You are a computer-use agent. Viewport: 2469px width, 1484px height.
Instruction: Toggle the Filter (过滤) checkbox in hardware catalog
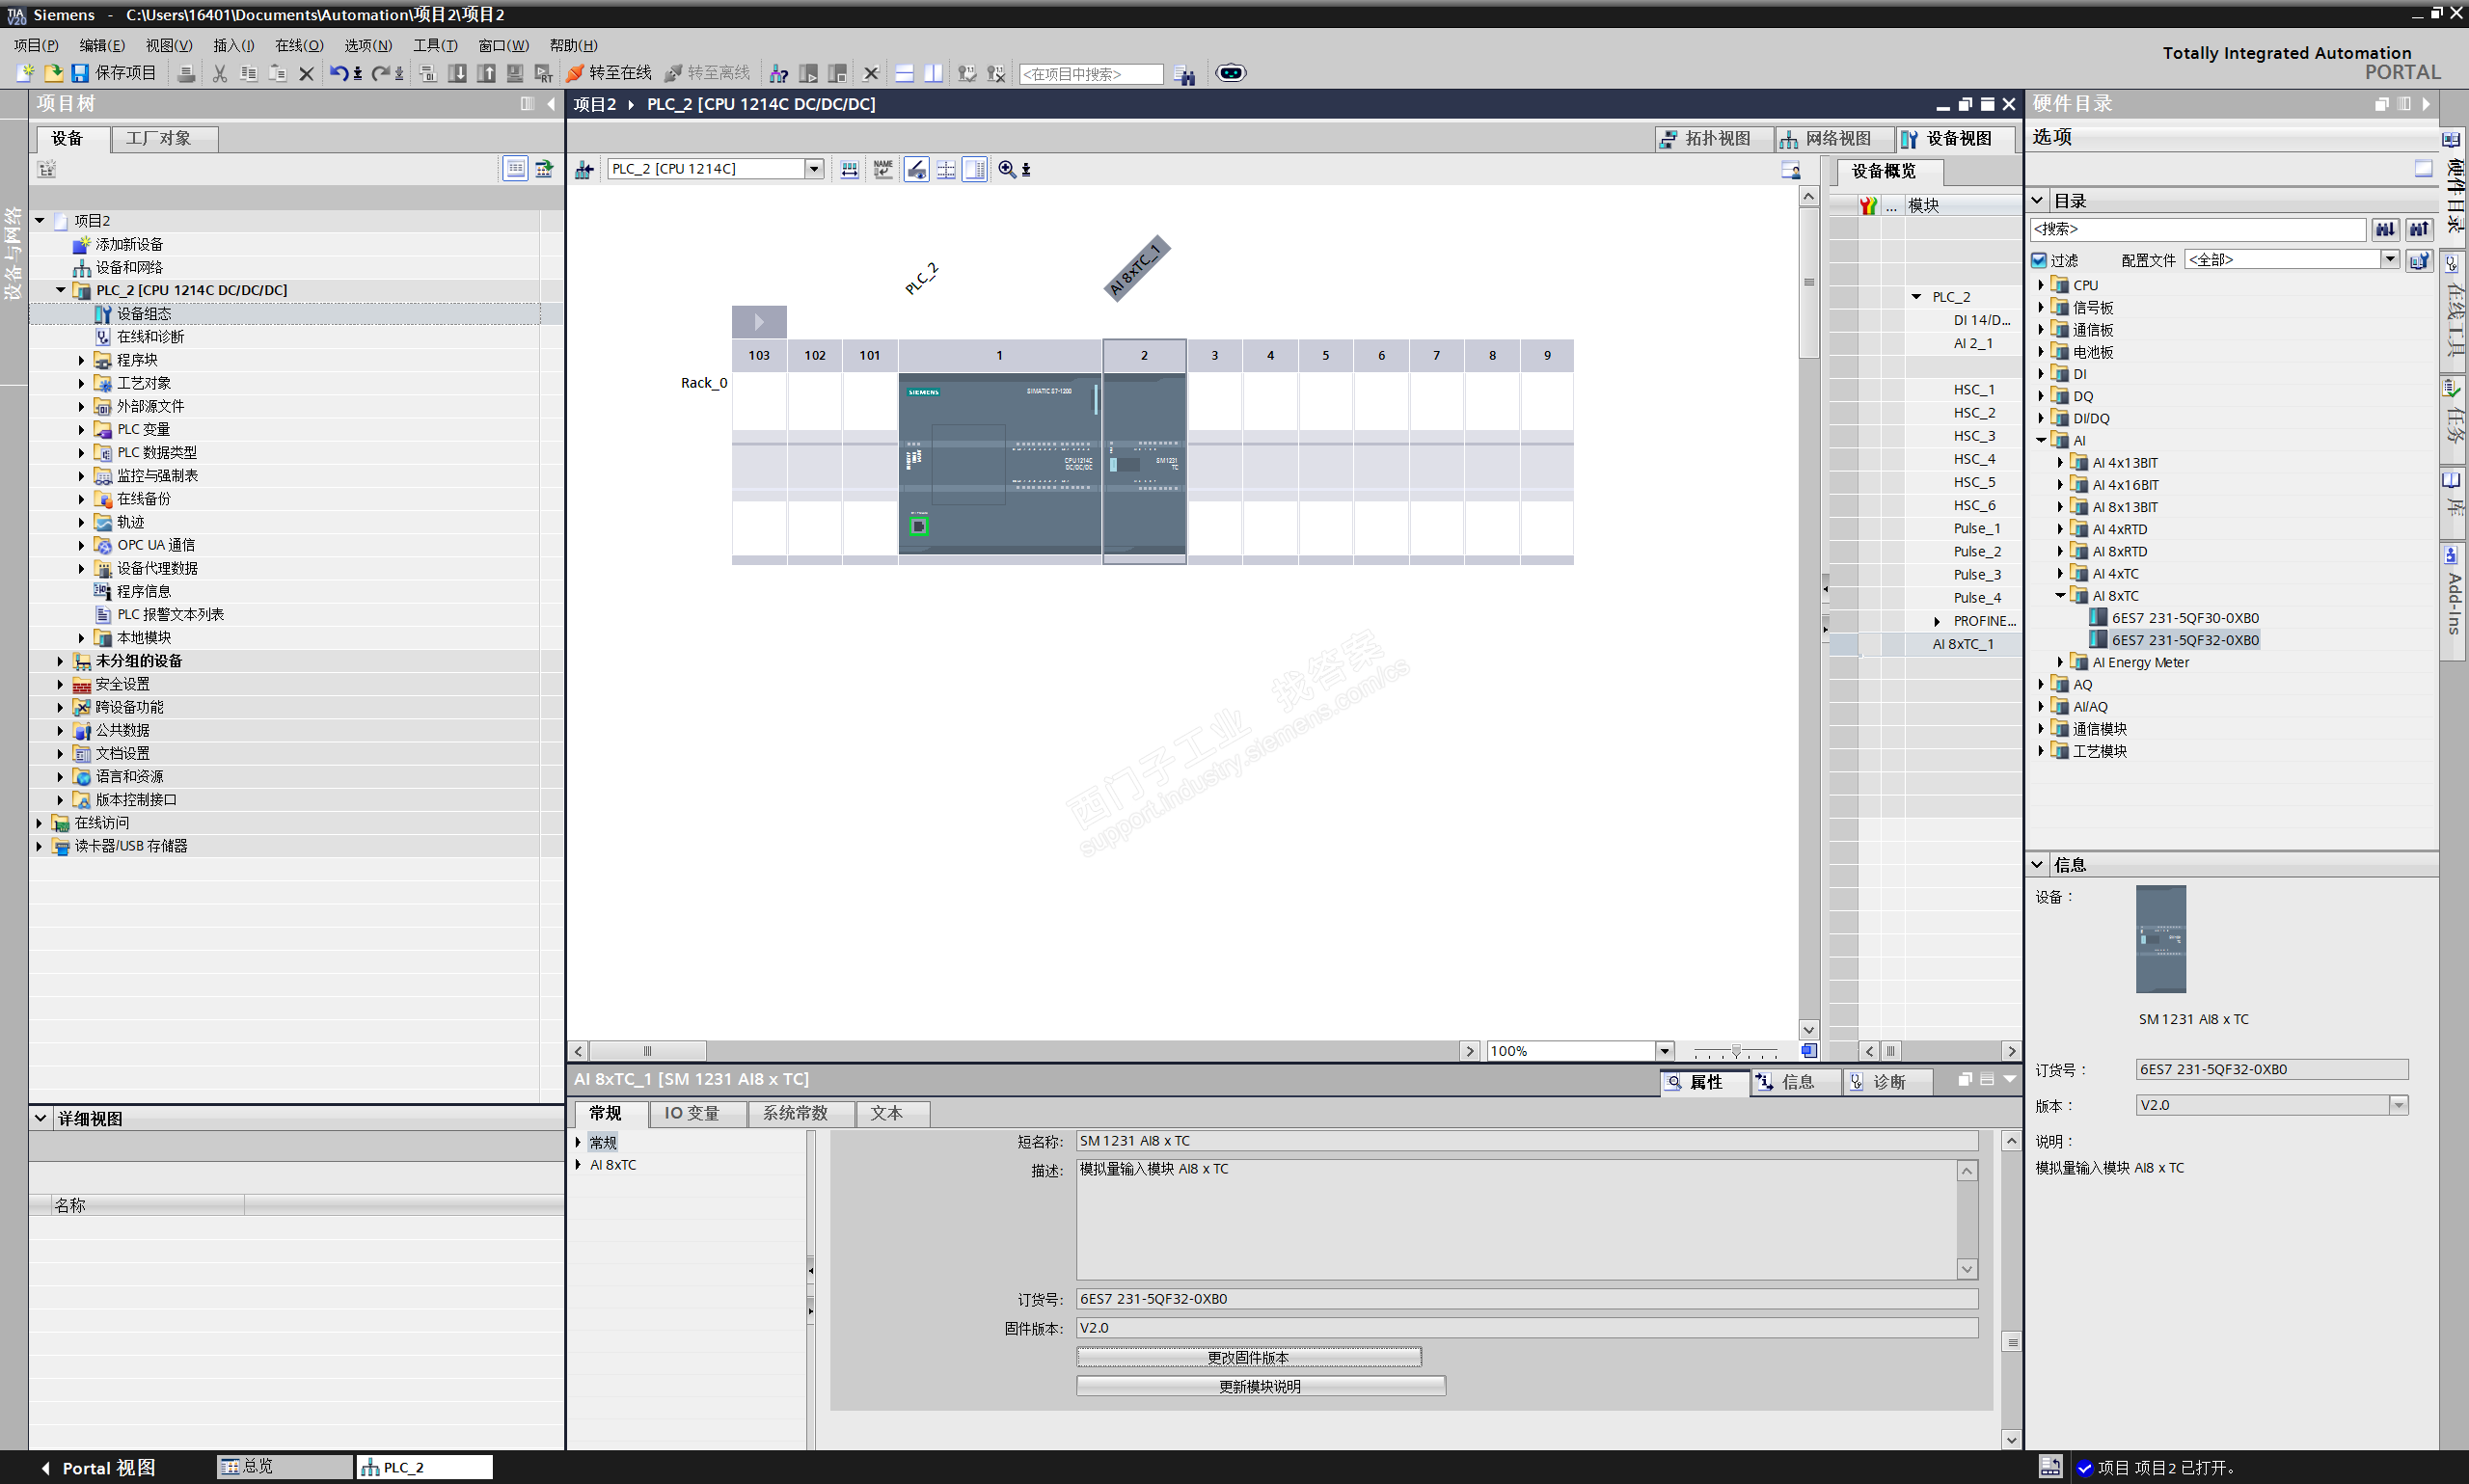[x=2039, y=260]
